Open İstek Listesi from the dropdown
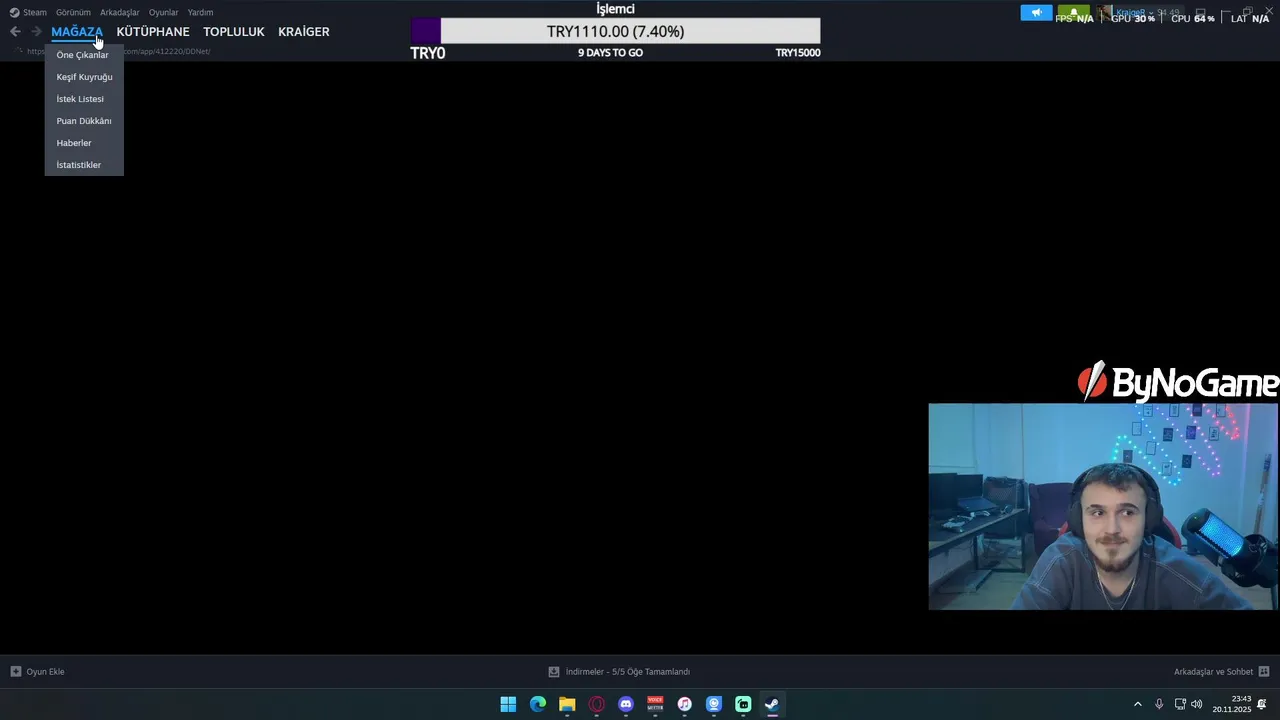This screenshot has height=720, width=1280. [84, 99]
